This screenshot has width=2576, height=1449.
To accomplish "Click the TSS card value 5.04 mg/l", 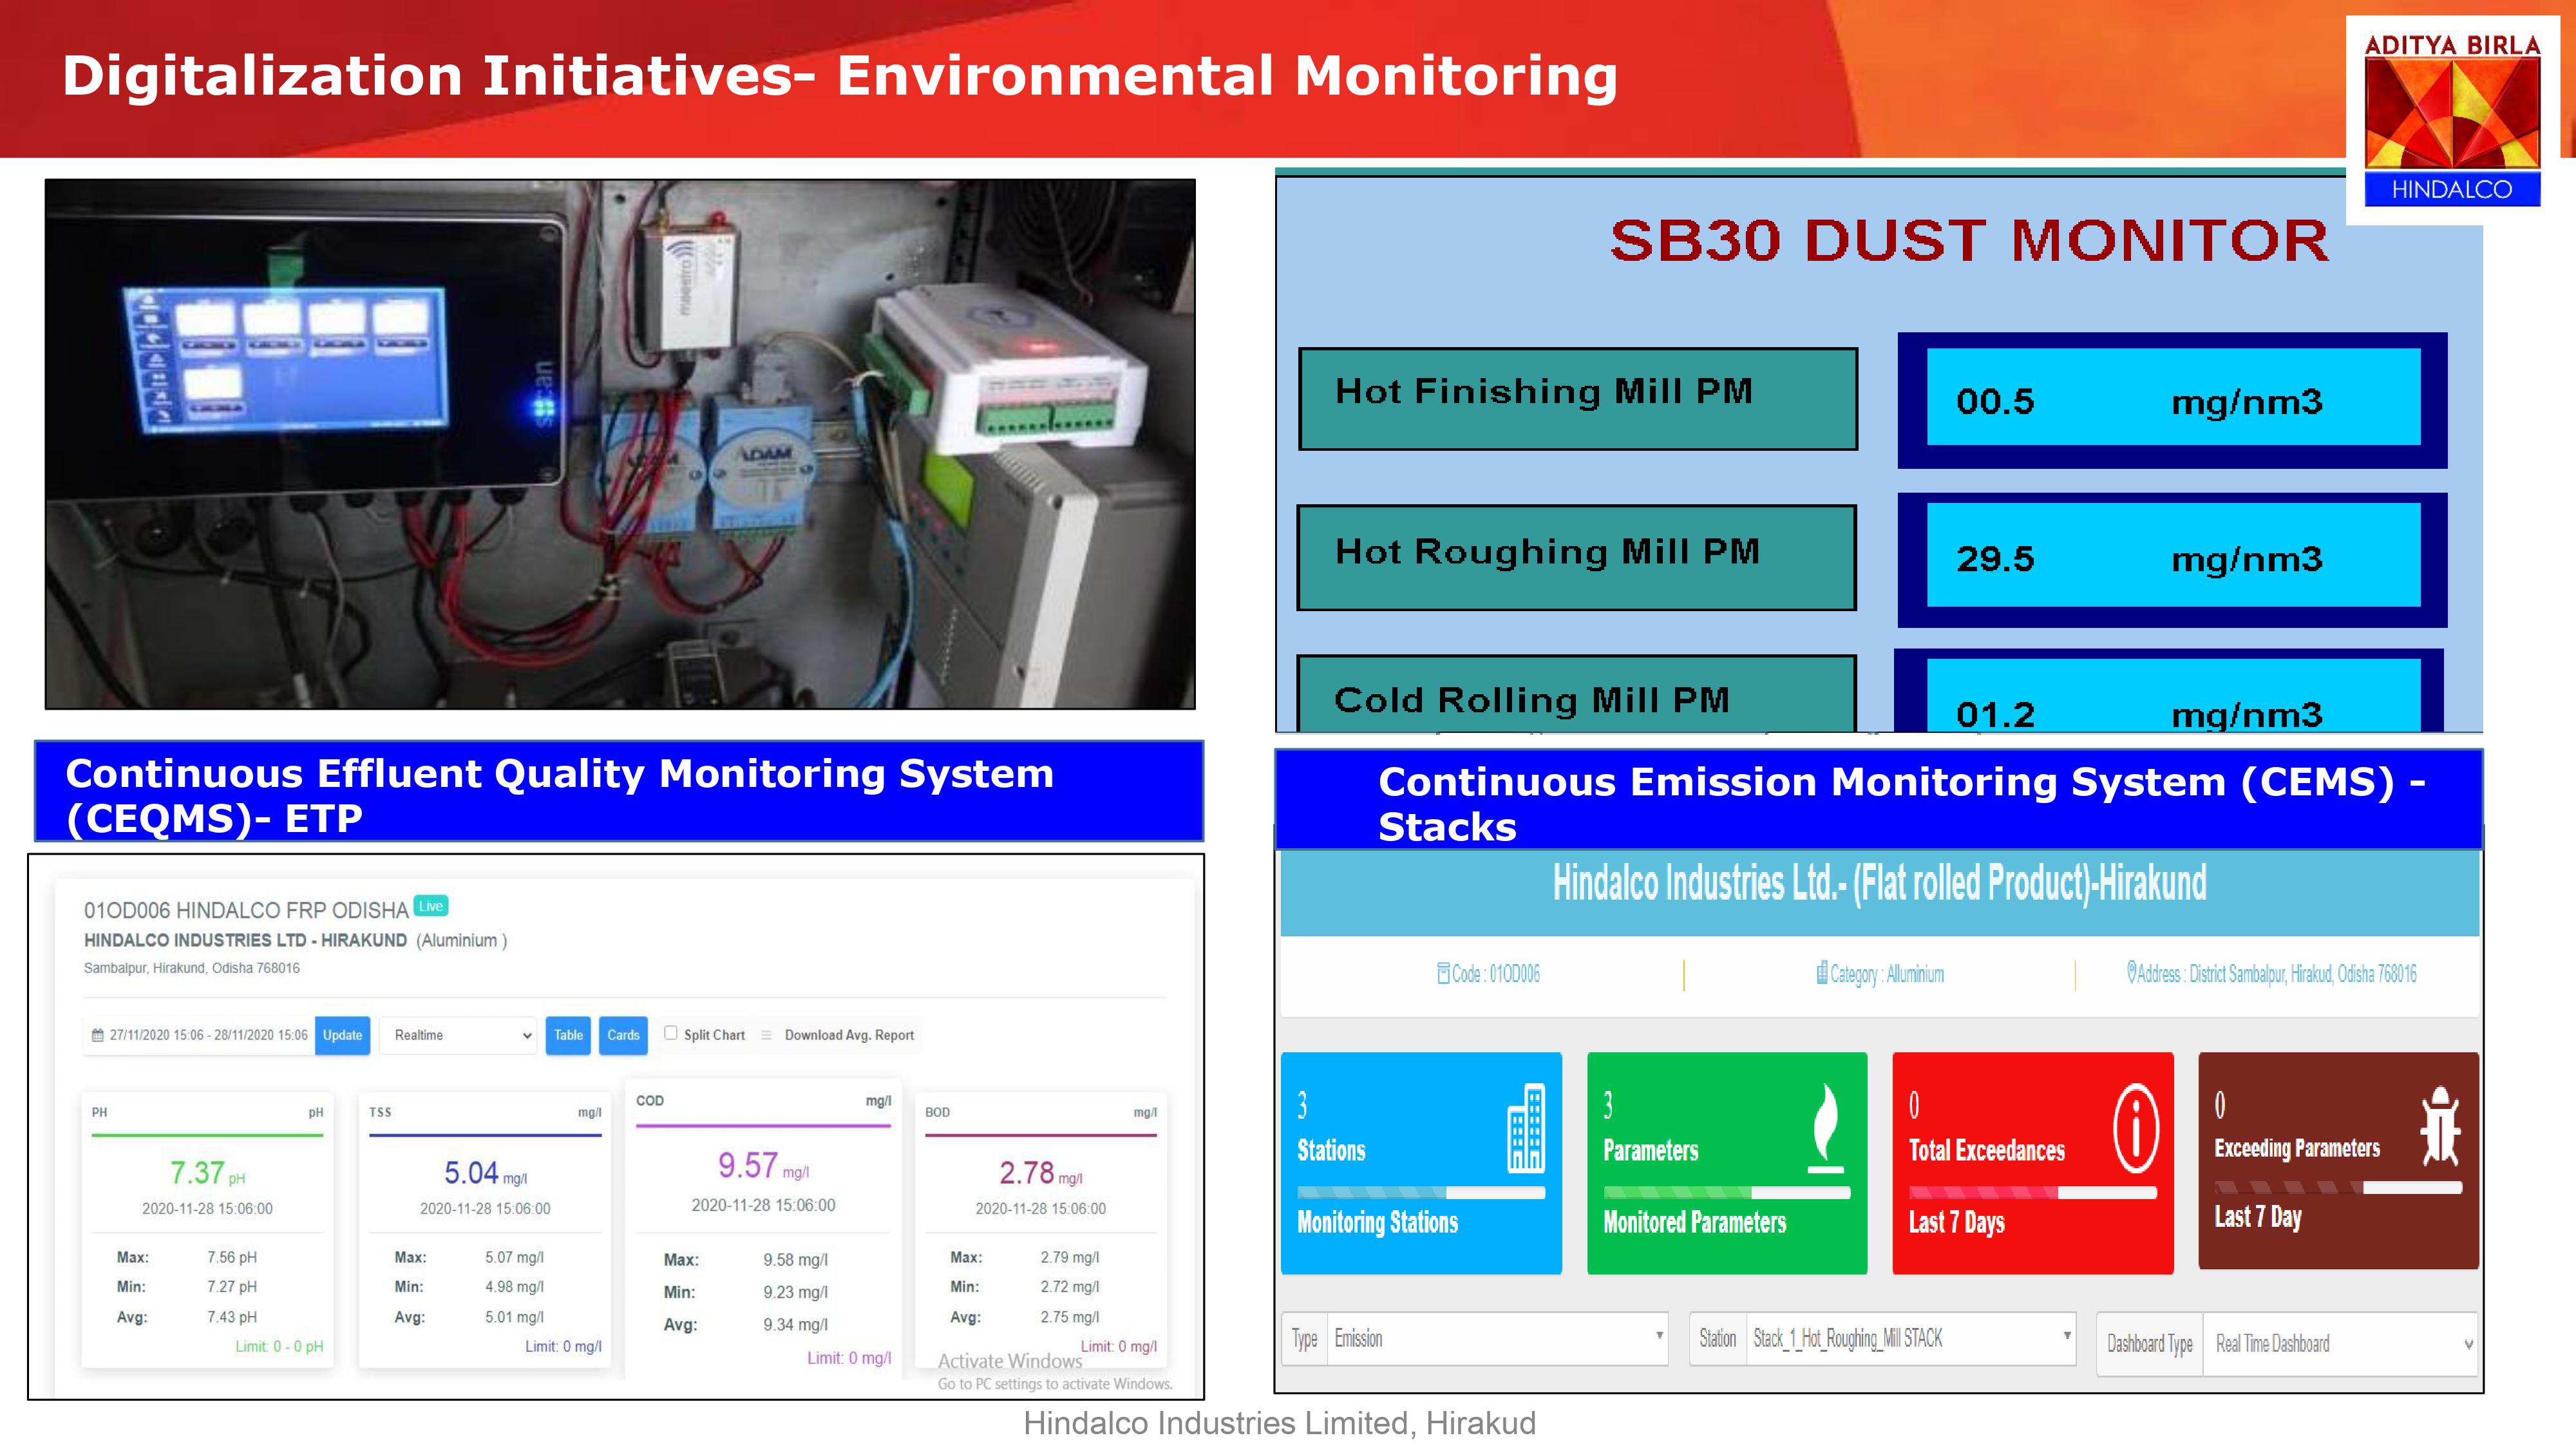I will pos(485,1172).
